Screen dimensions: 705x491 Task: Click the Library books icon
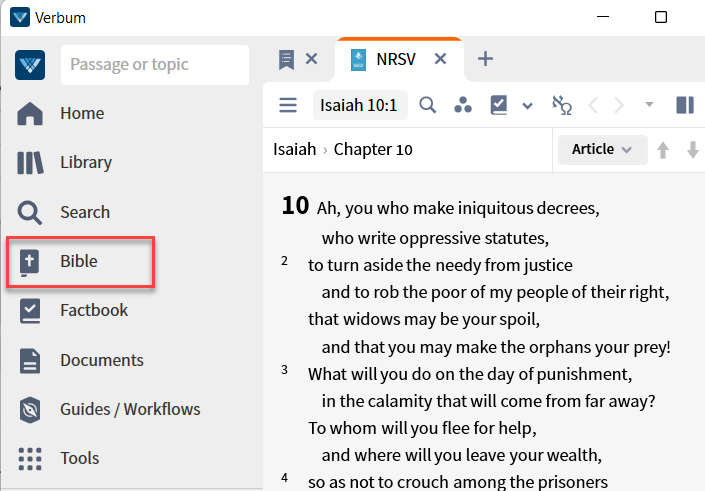[x=30, y=162]
